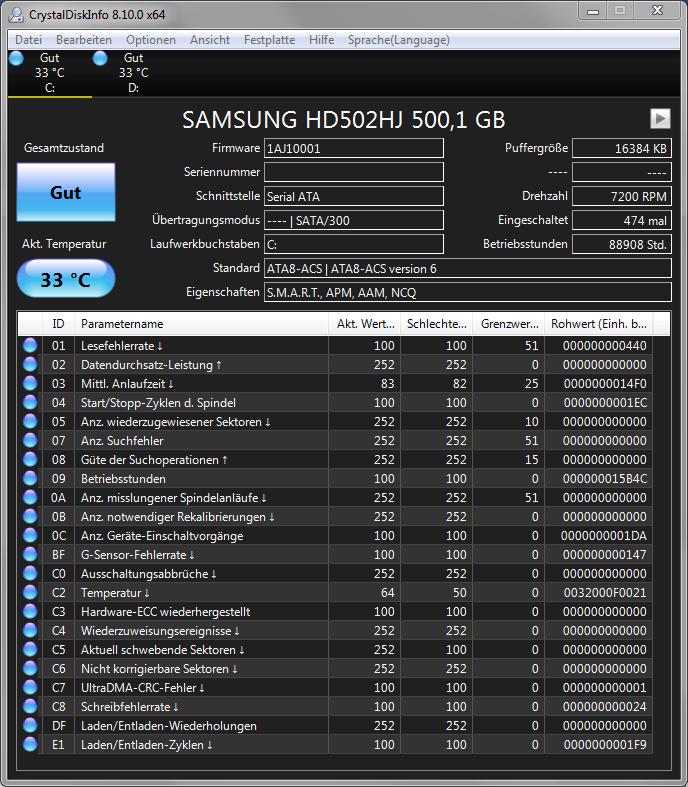Click status icon of Start/Stopp-Zyklen row
This screenshot has height=787, width=688.
30,403
